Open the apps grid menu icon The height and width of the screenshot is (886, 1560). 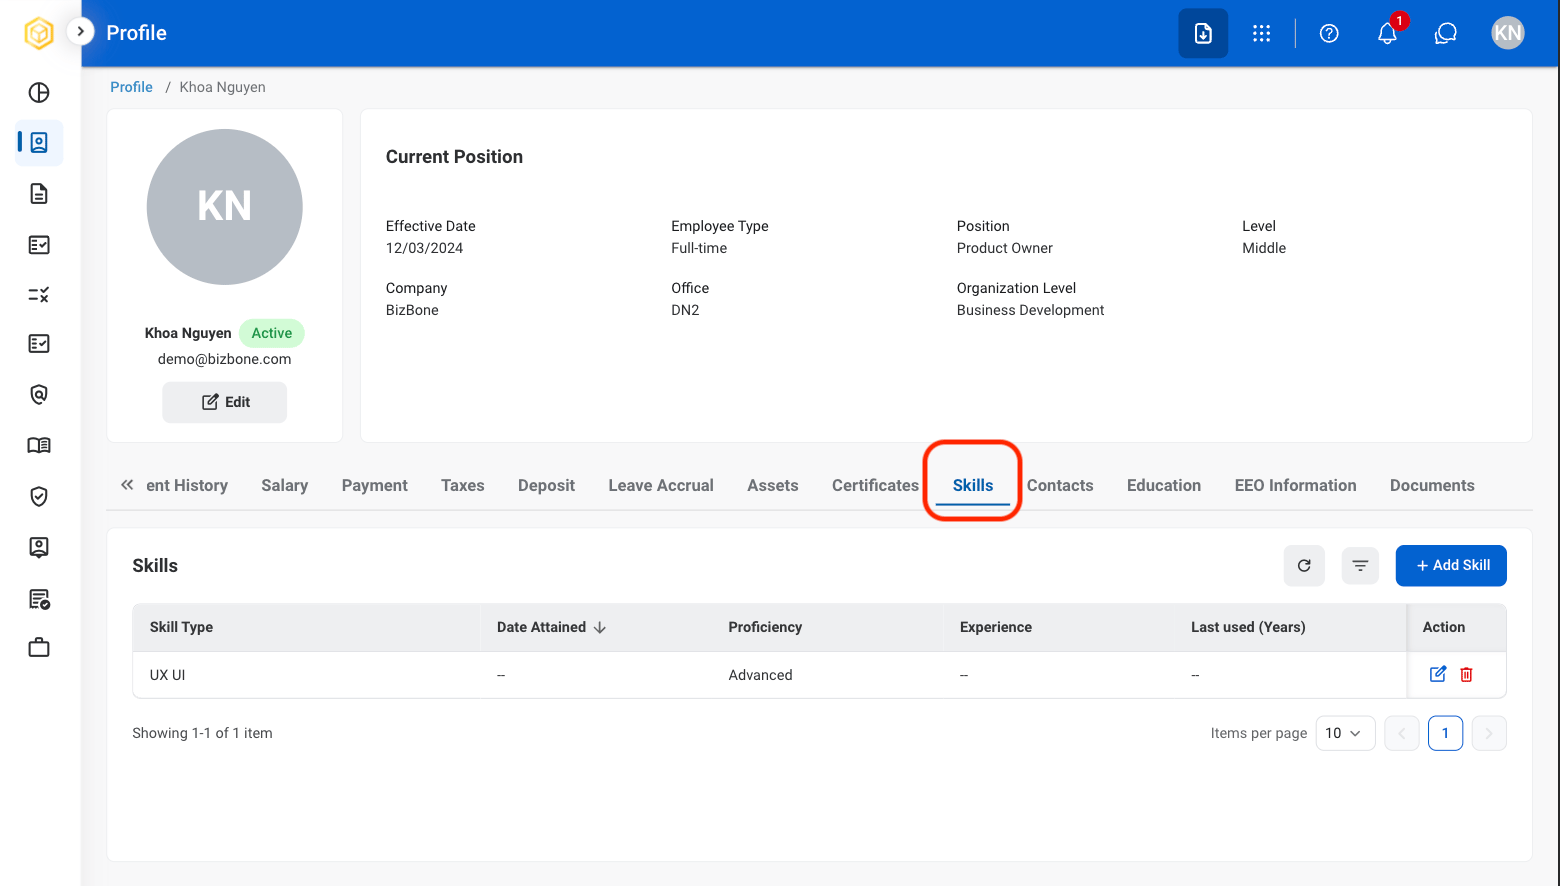[x=1262, y=33]
